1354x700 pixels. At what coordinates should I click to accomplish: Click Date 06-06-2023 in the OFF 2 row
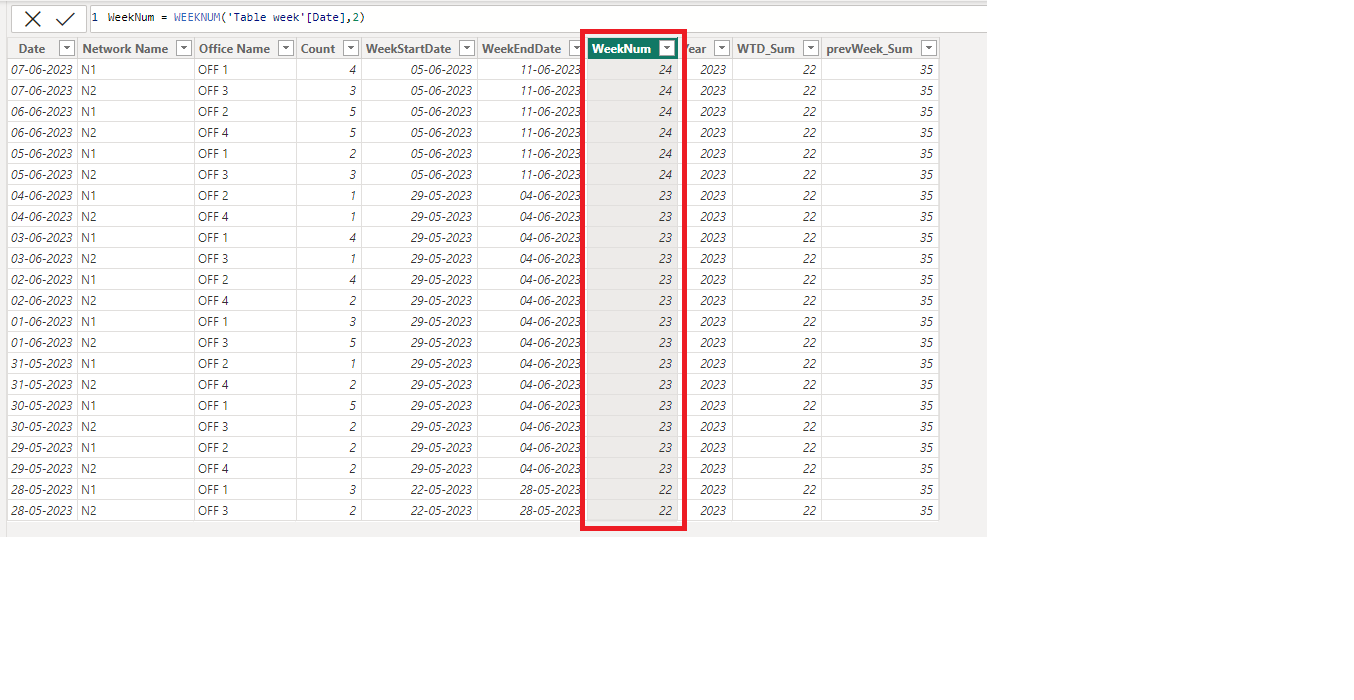tap(41, 111)
